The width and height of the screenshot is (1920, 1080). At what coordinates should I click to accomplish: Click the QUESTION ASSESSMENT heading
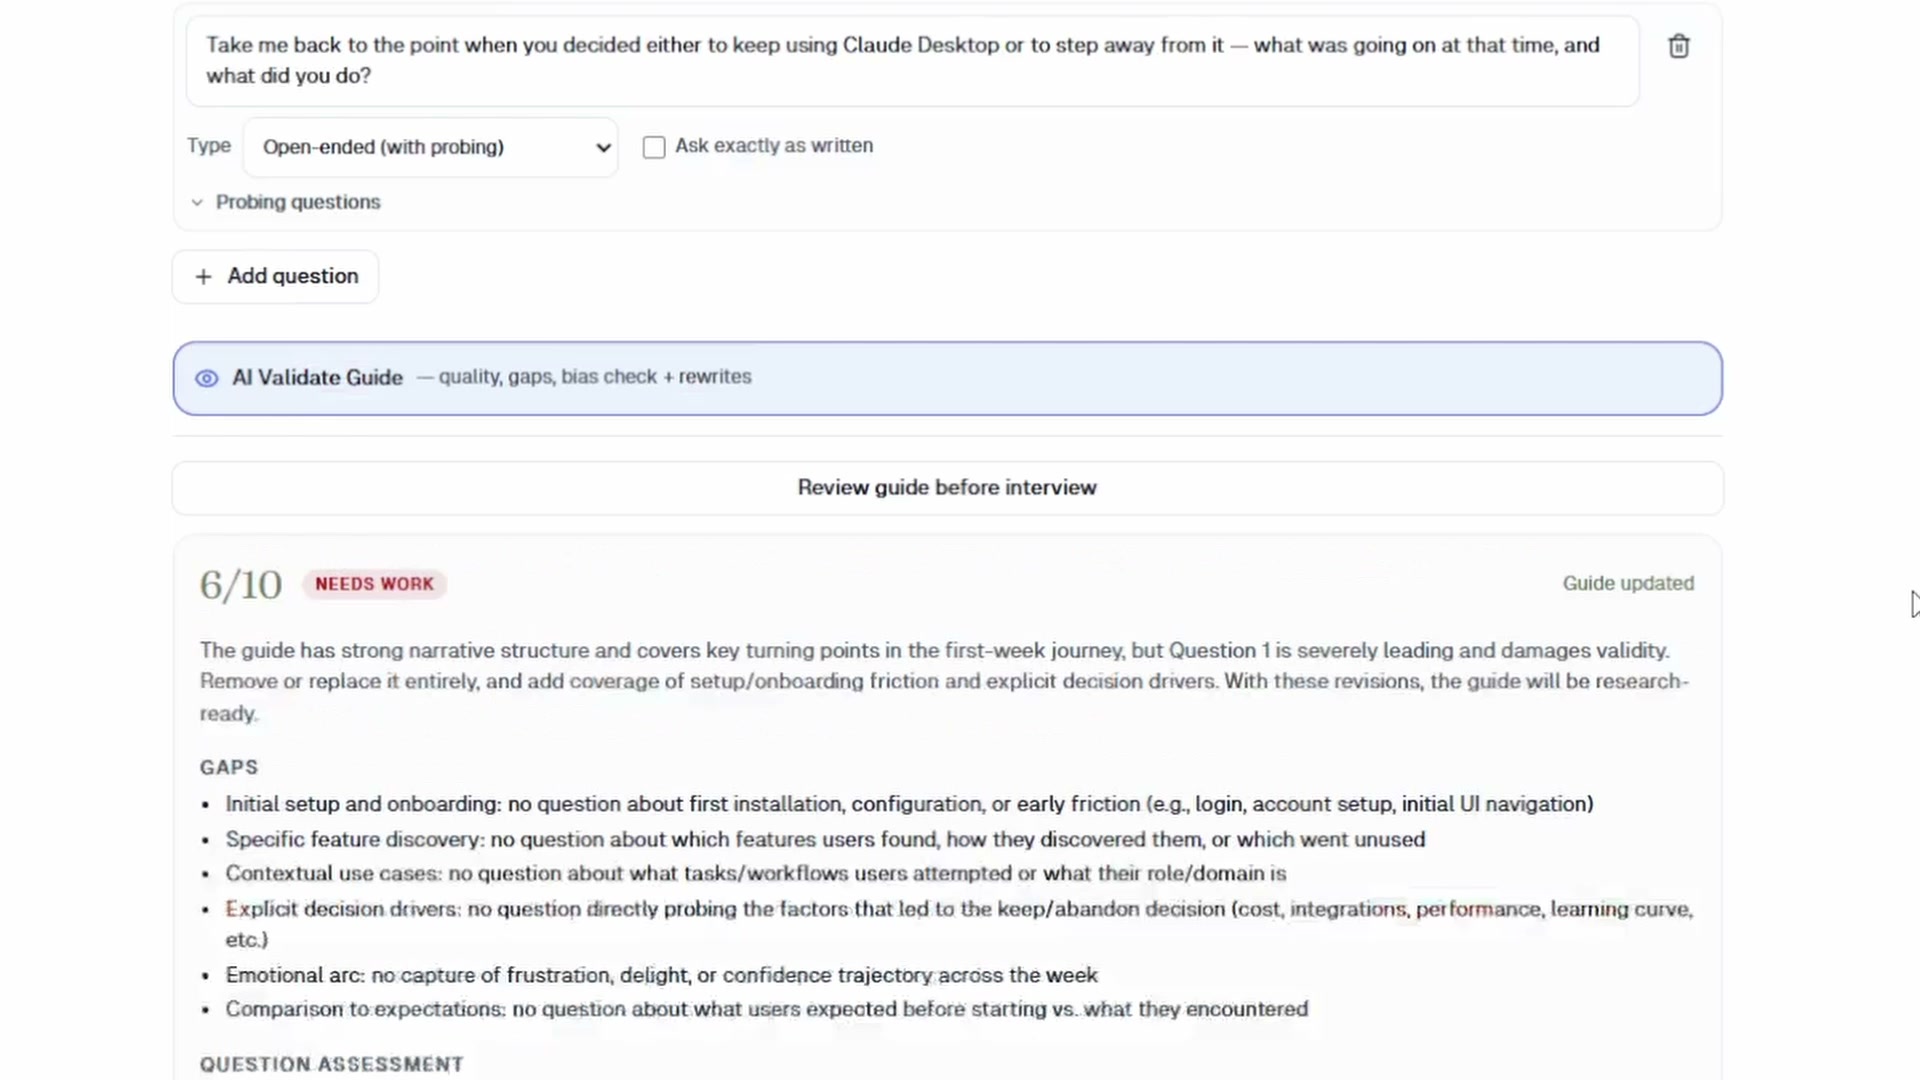(332, 1064)
